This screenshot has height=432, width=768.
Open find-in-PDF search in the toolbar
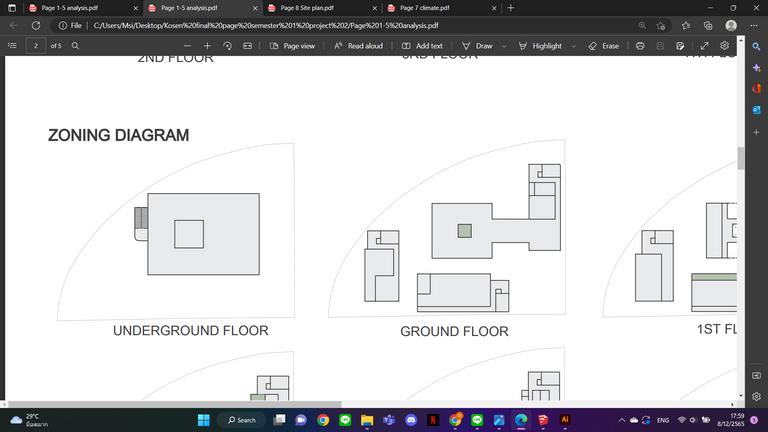point(75,46)
